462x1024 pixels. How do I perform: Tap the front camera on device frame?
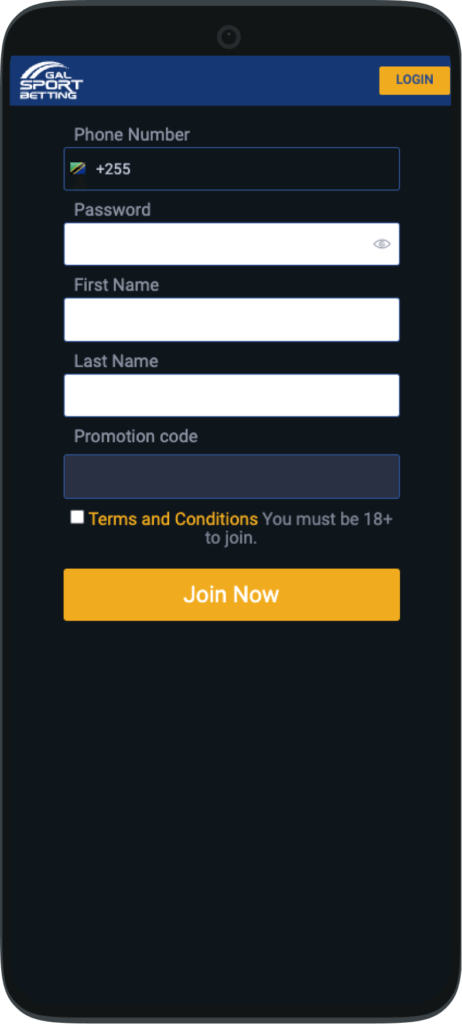[x=229, y=36]
